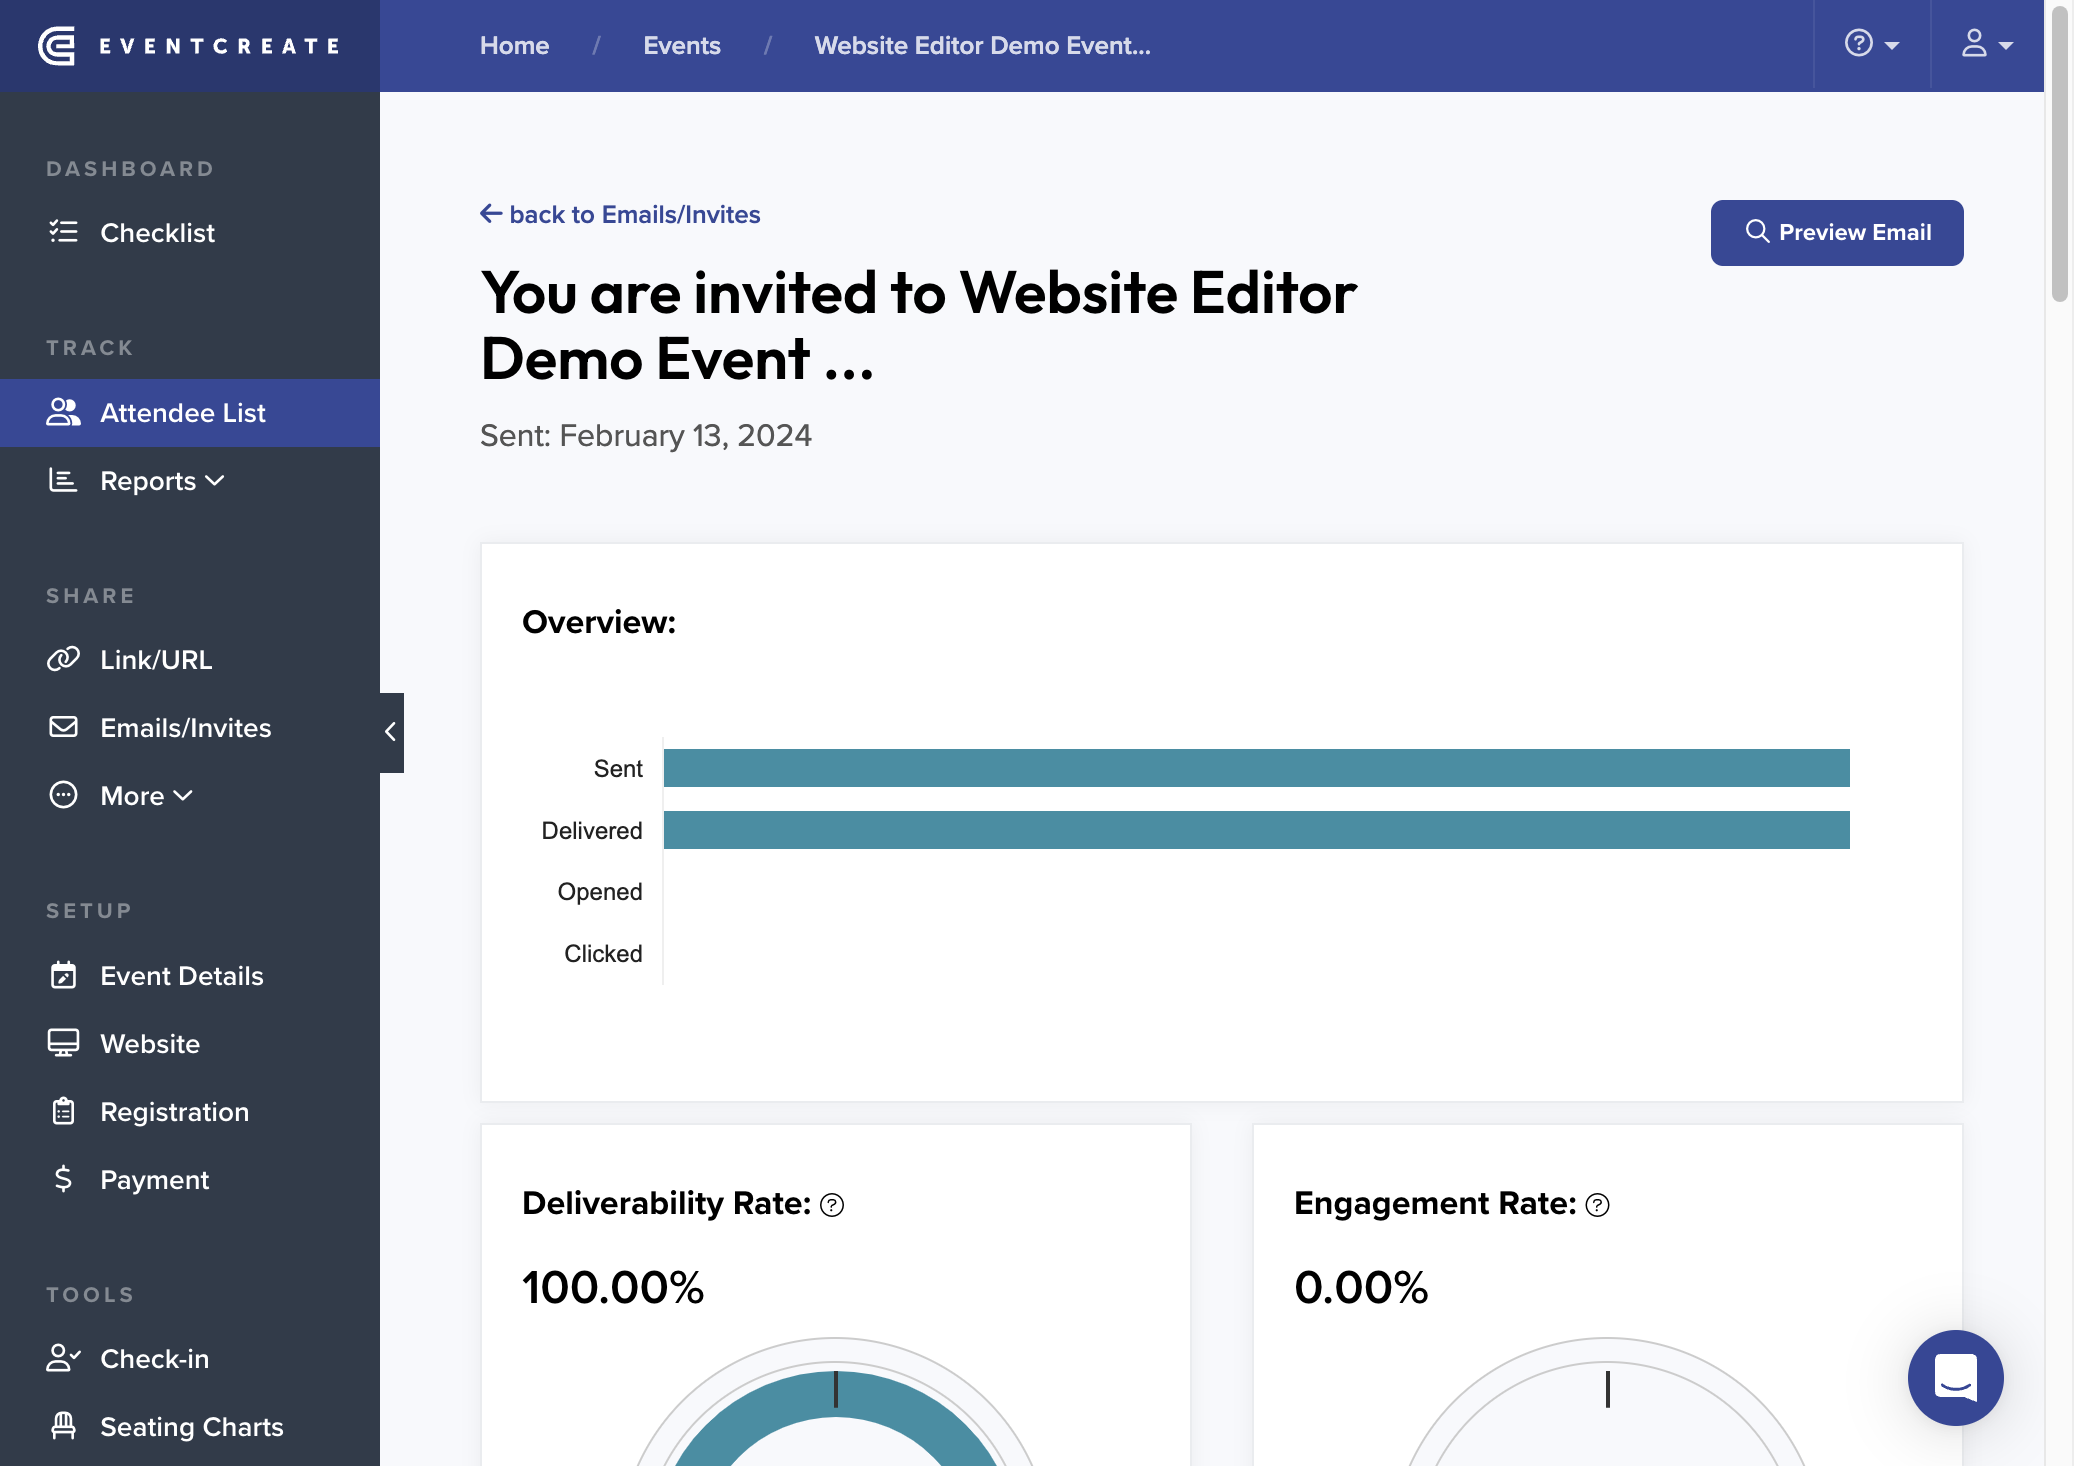Click the Link/URL chain icon

click(x=63, y=659)
